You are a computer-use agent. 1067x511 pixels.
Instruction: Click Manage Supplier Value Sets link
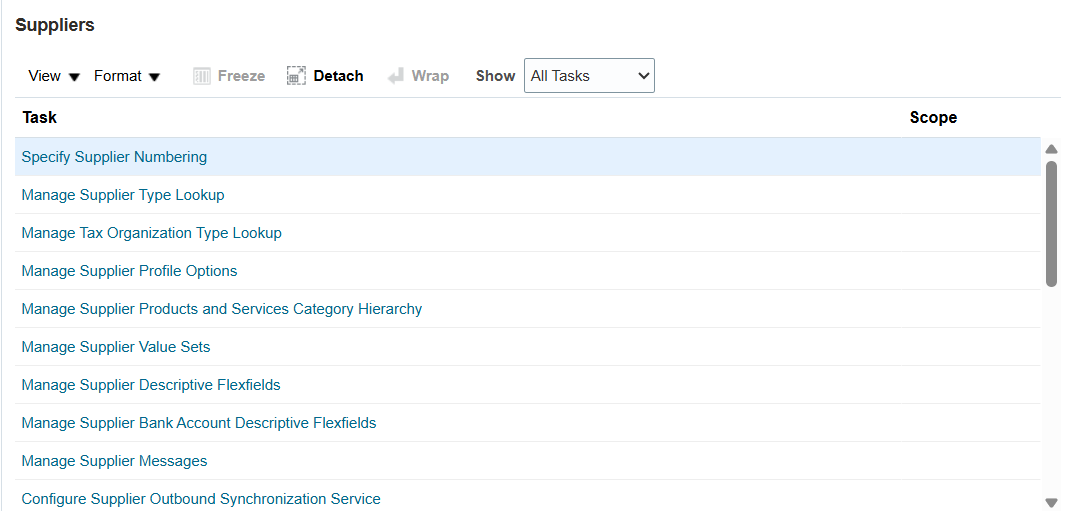point(116,347)
